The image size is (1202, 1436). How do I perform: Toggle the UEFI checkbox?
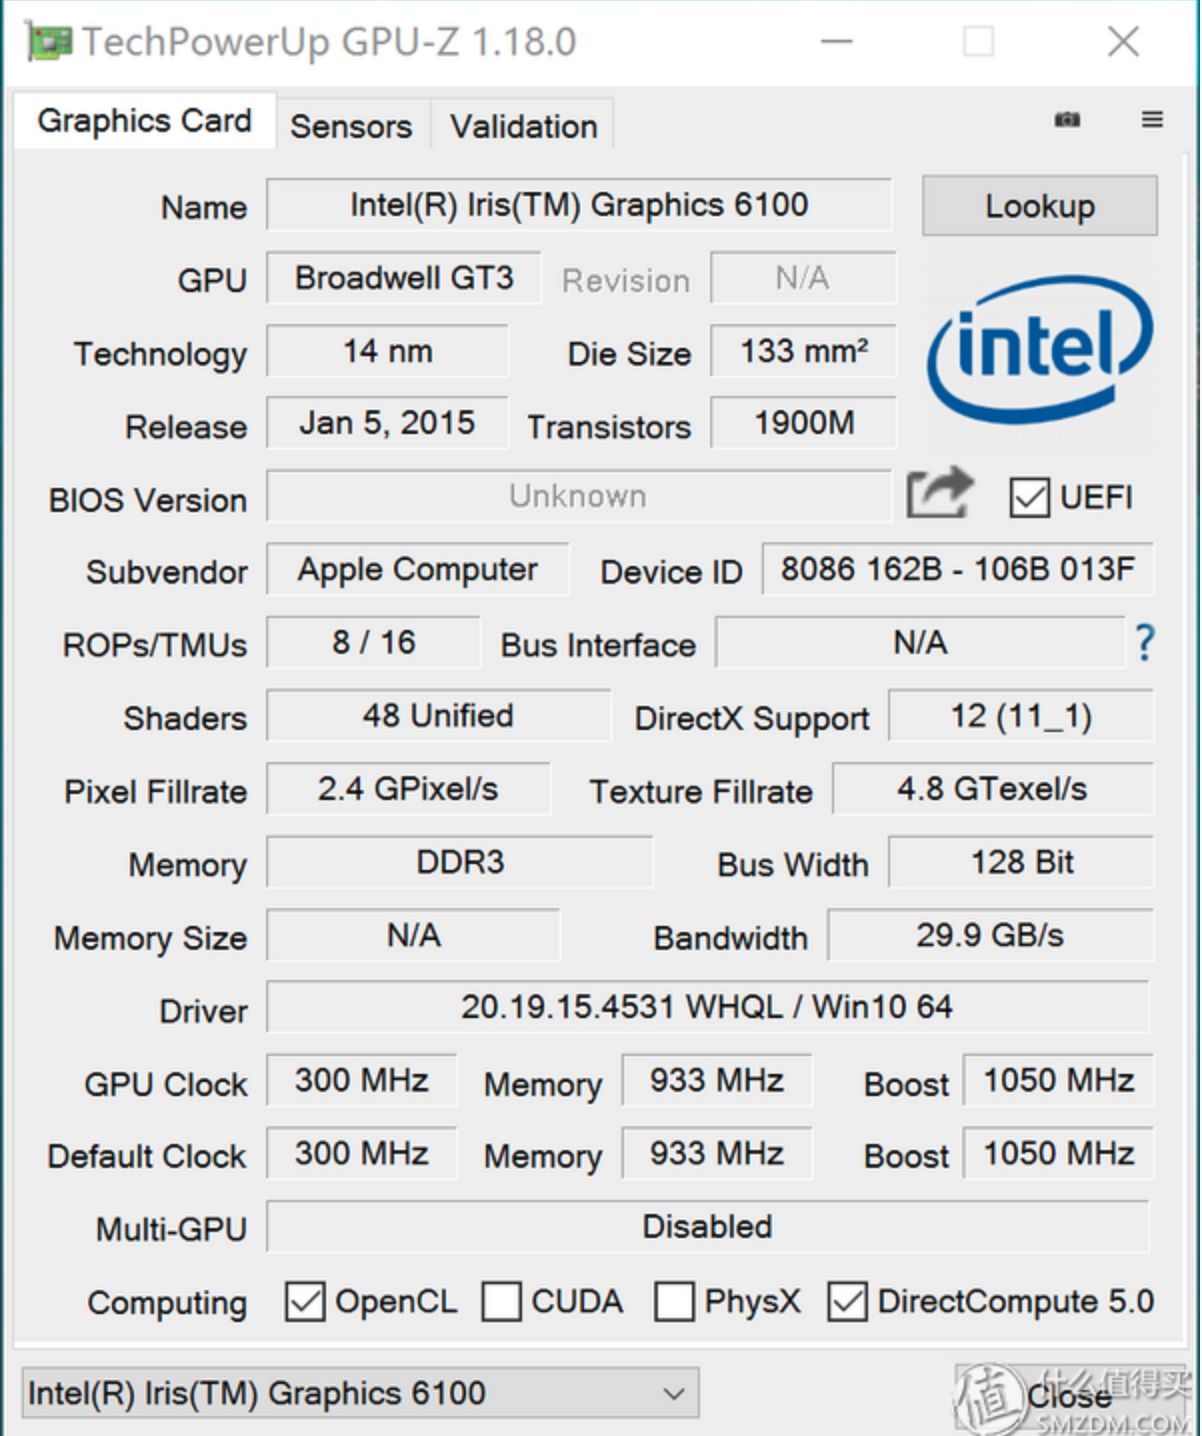(x=1029, y=497)
